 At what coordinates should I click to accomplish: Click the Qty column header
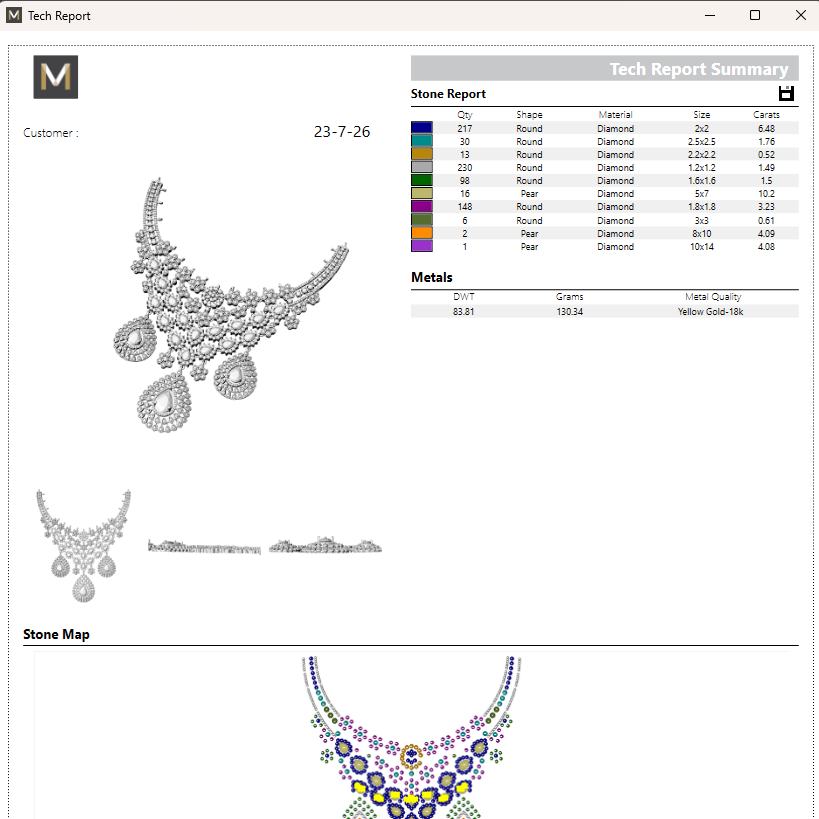pyautogui.click(x=464, y=114)
